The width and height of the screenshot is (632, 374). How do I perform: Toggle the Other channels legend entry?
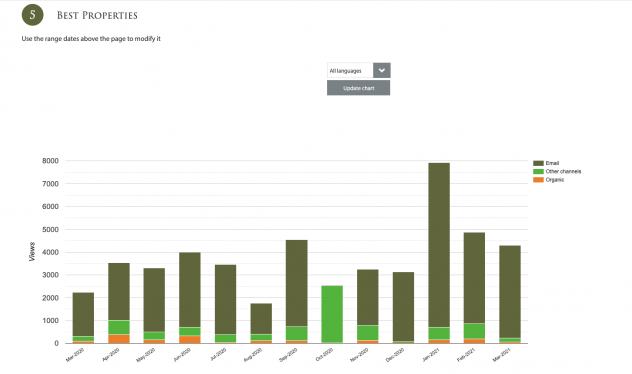point(557,171)
